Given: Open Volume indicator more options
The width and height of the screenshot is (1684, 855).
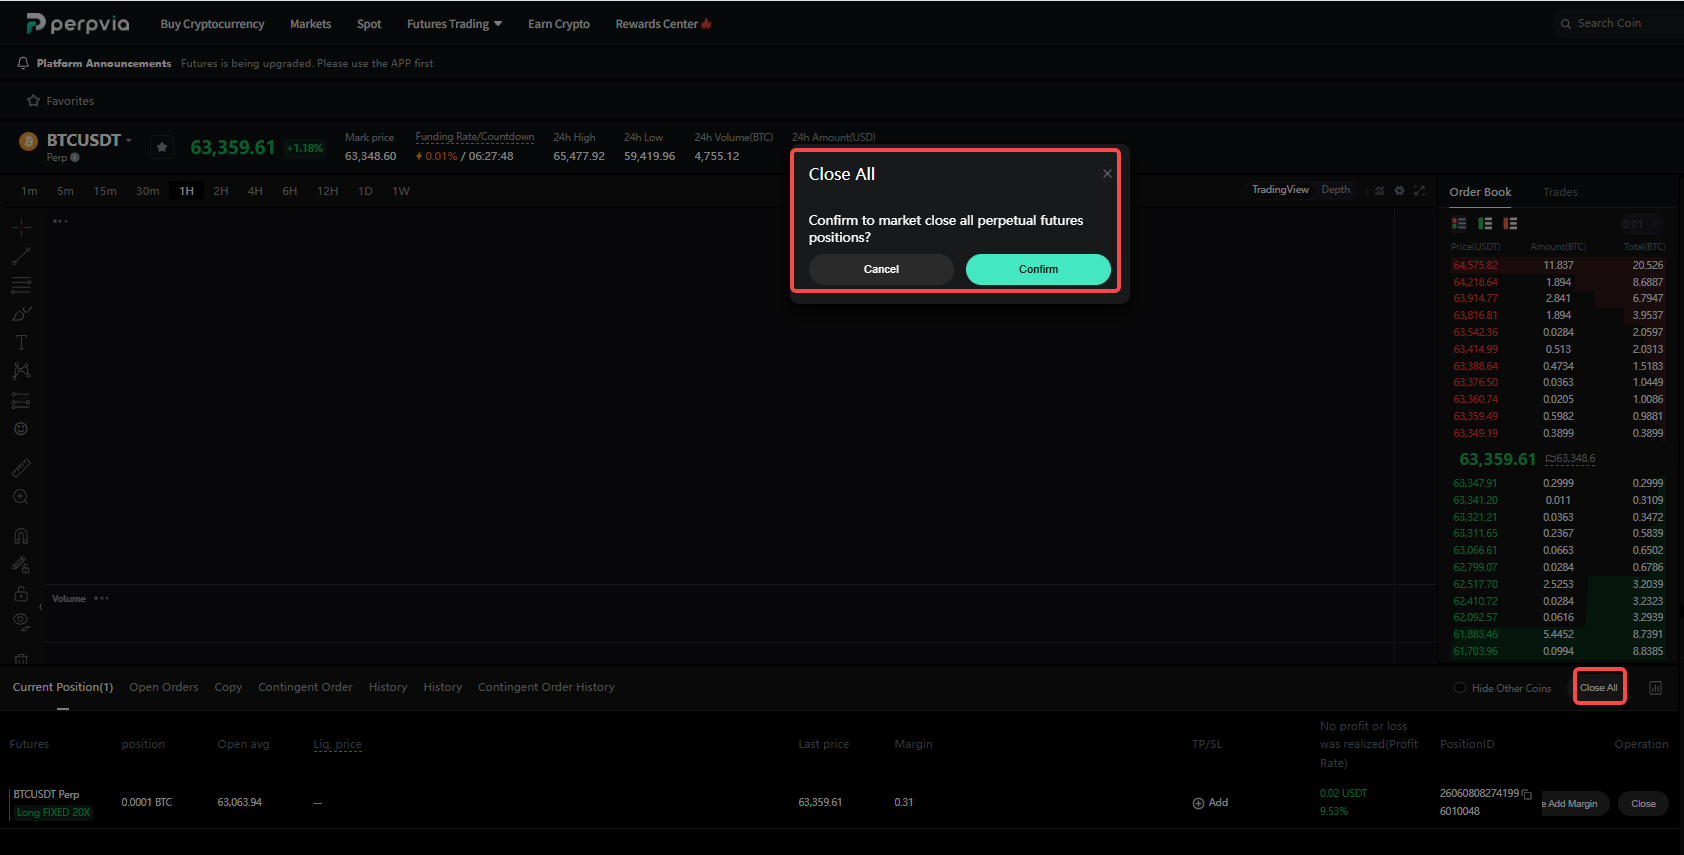Looking at the screenshot, I should (101, 598).
